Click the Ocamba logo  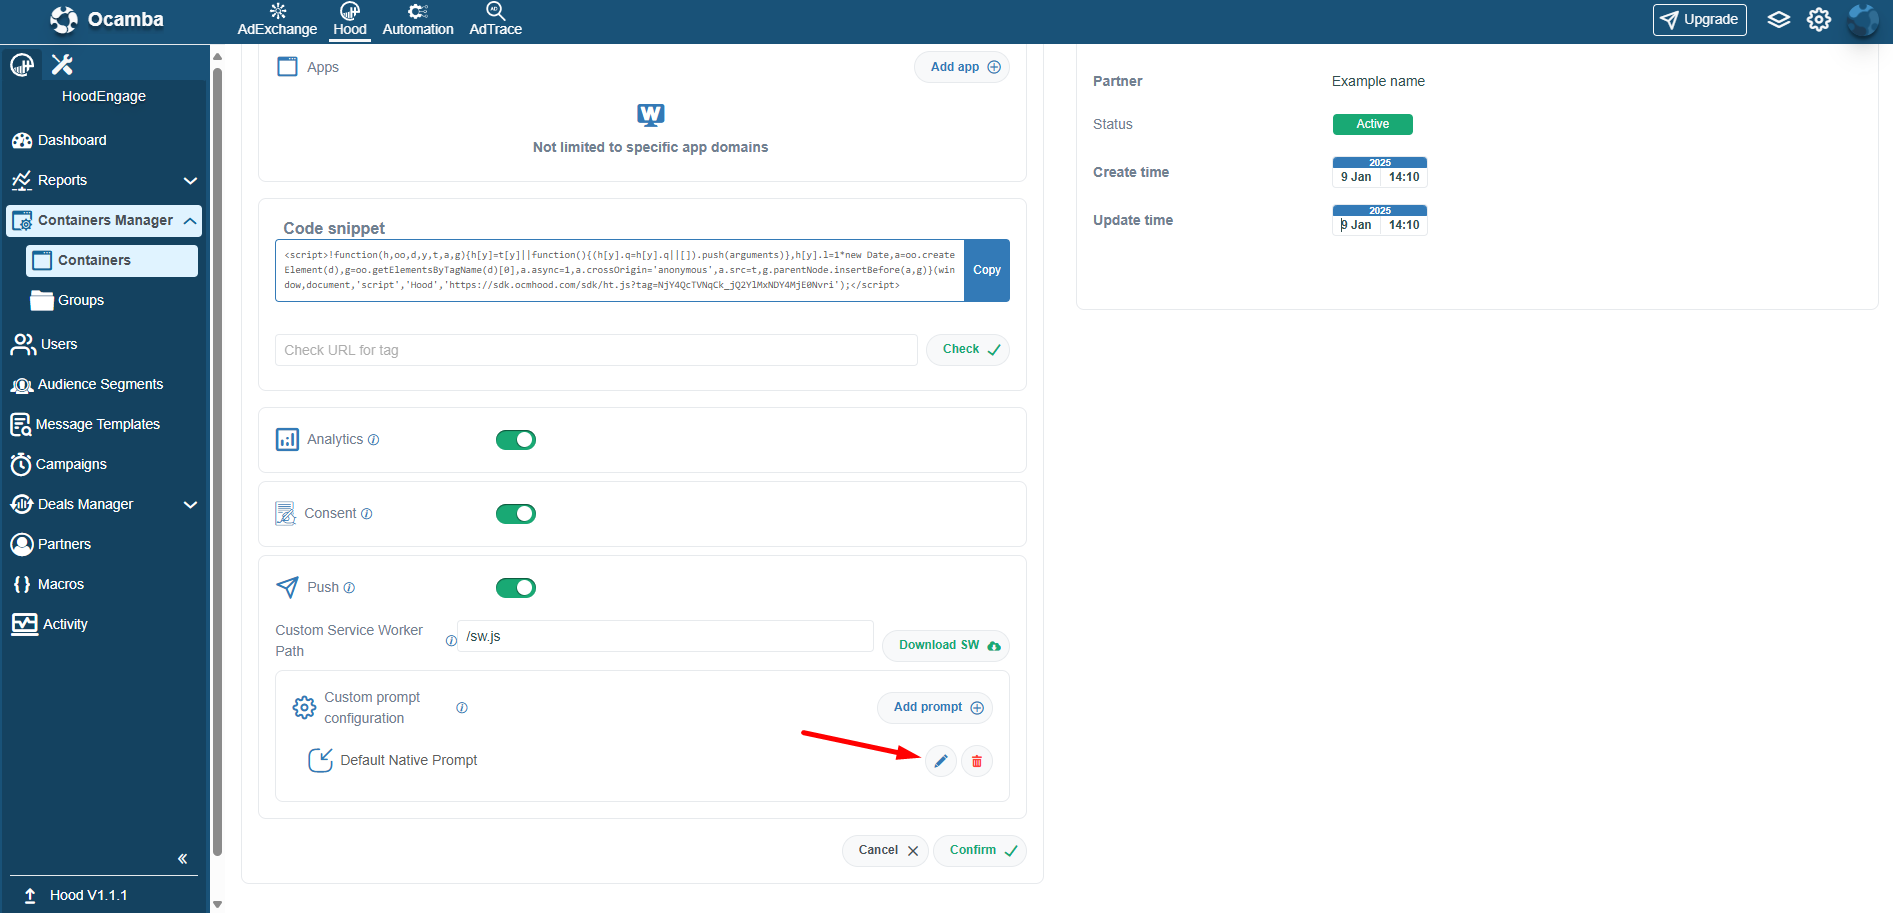(x=107, y=20)
